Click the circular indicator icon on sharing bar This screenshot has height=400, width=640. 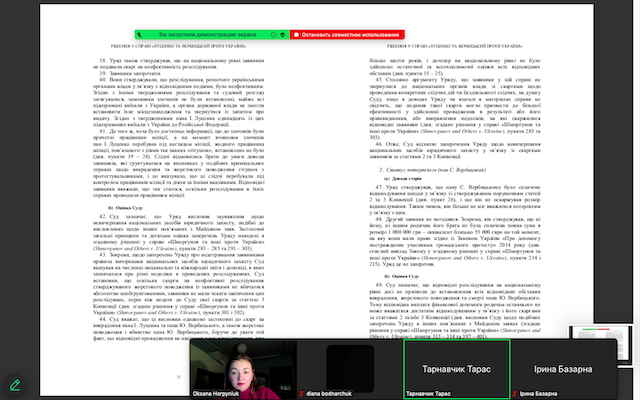pyautogui.click(x=274, y=35)
